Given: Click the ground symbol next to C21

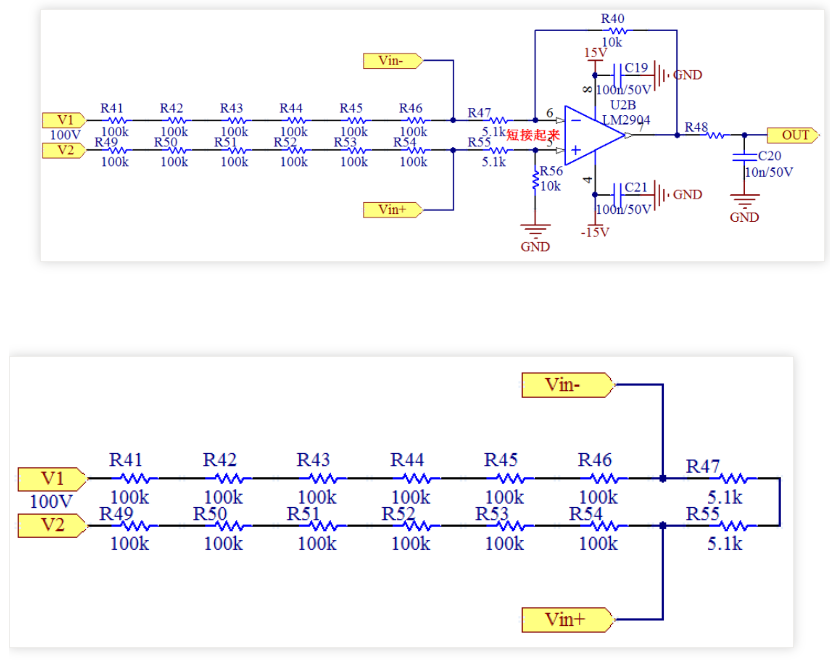Looking at the screenshot, I should [662, 195].
